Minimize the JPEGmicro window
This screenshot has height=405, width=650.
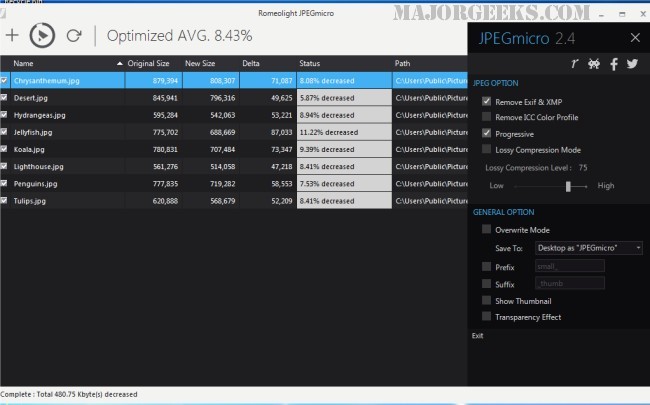point(601,14)
